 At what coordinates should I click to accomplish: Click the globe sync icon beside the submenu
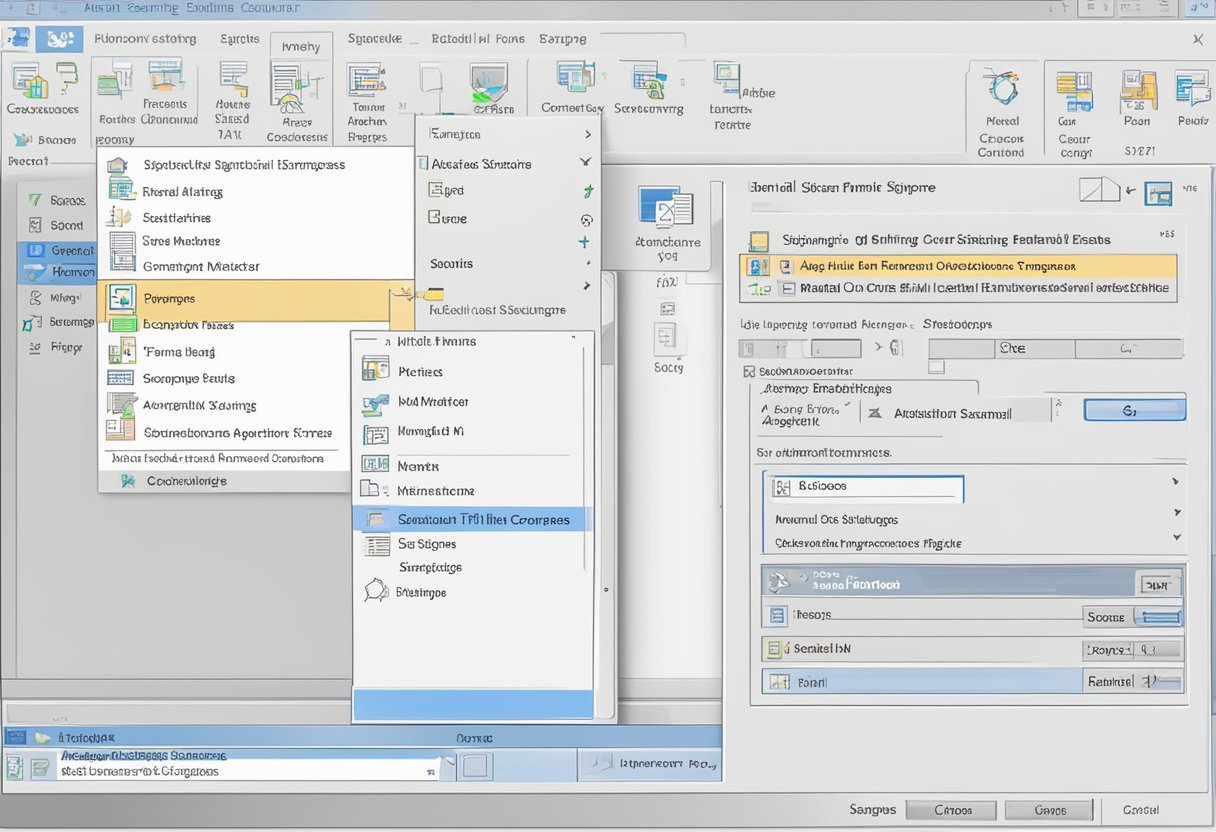coord(586,220)
